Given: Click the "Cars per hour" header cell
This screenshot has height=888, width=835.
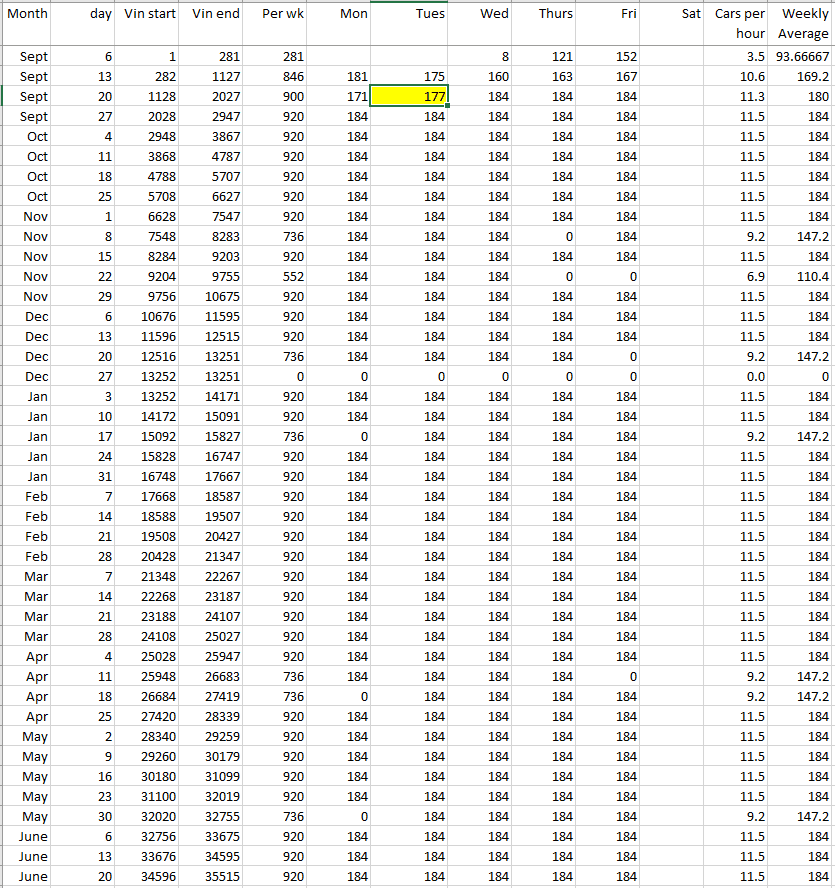Looking at the screenshot, I should (740, 23).
